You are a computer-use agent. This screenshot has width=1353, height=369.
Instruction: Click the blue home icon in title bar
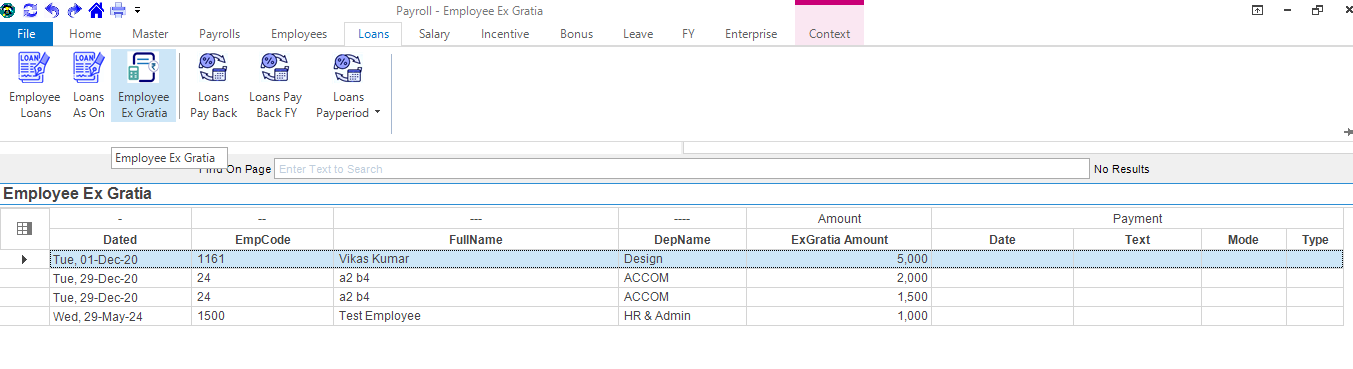click(x=96, y=10)
